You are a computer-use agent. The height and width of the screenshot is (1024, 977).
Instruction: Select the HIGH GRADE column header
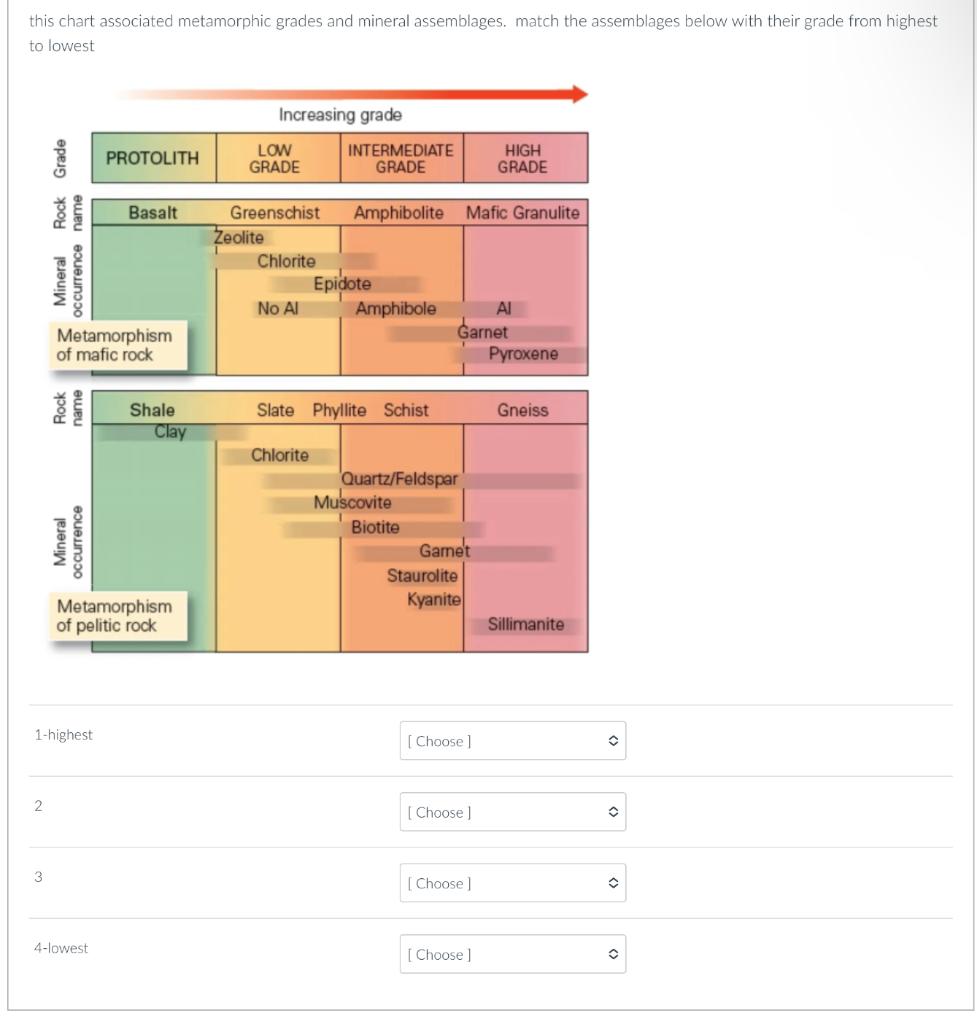tap(524, 157)
